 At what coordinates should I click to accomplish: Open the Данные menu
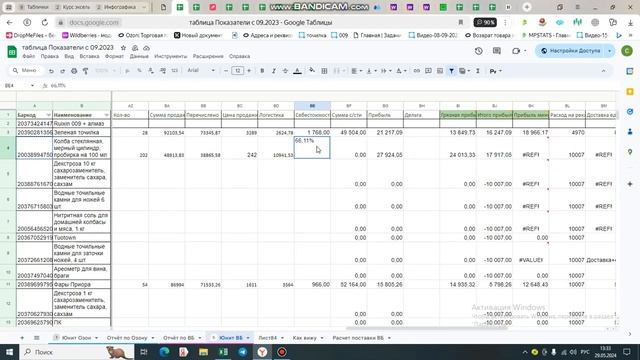coord(139,56)
